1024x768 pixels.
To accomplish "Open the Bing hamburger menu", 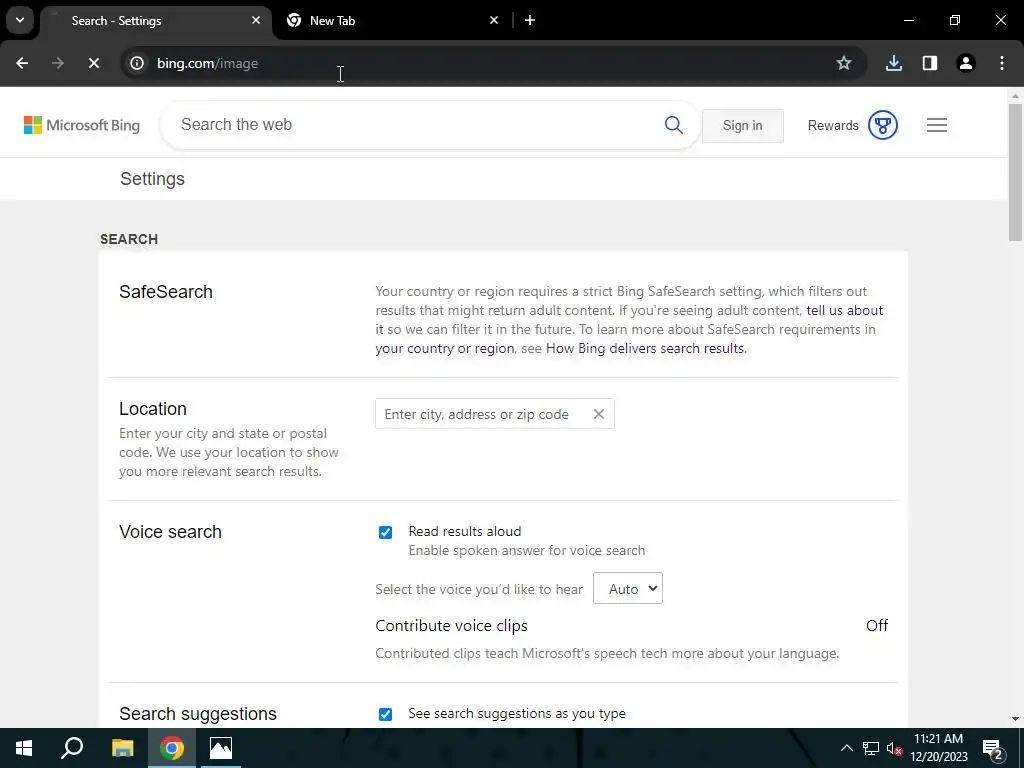I will click(936, 125).
